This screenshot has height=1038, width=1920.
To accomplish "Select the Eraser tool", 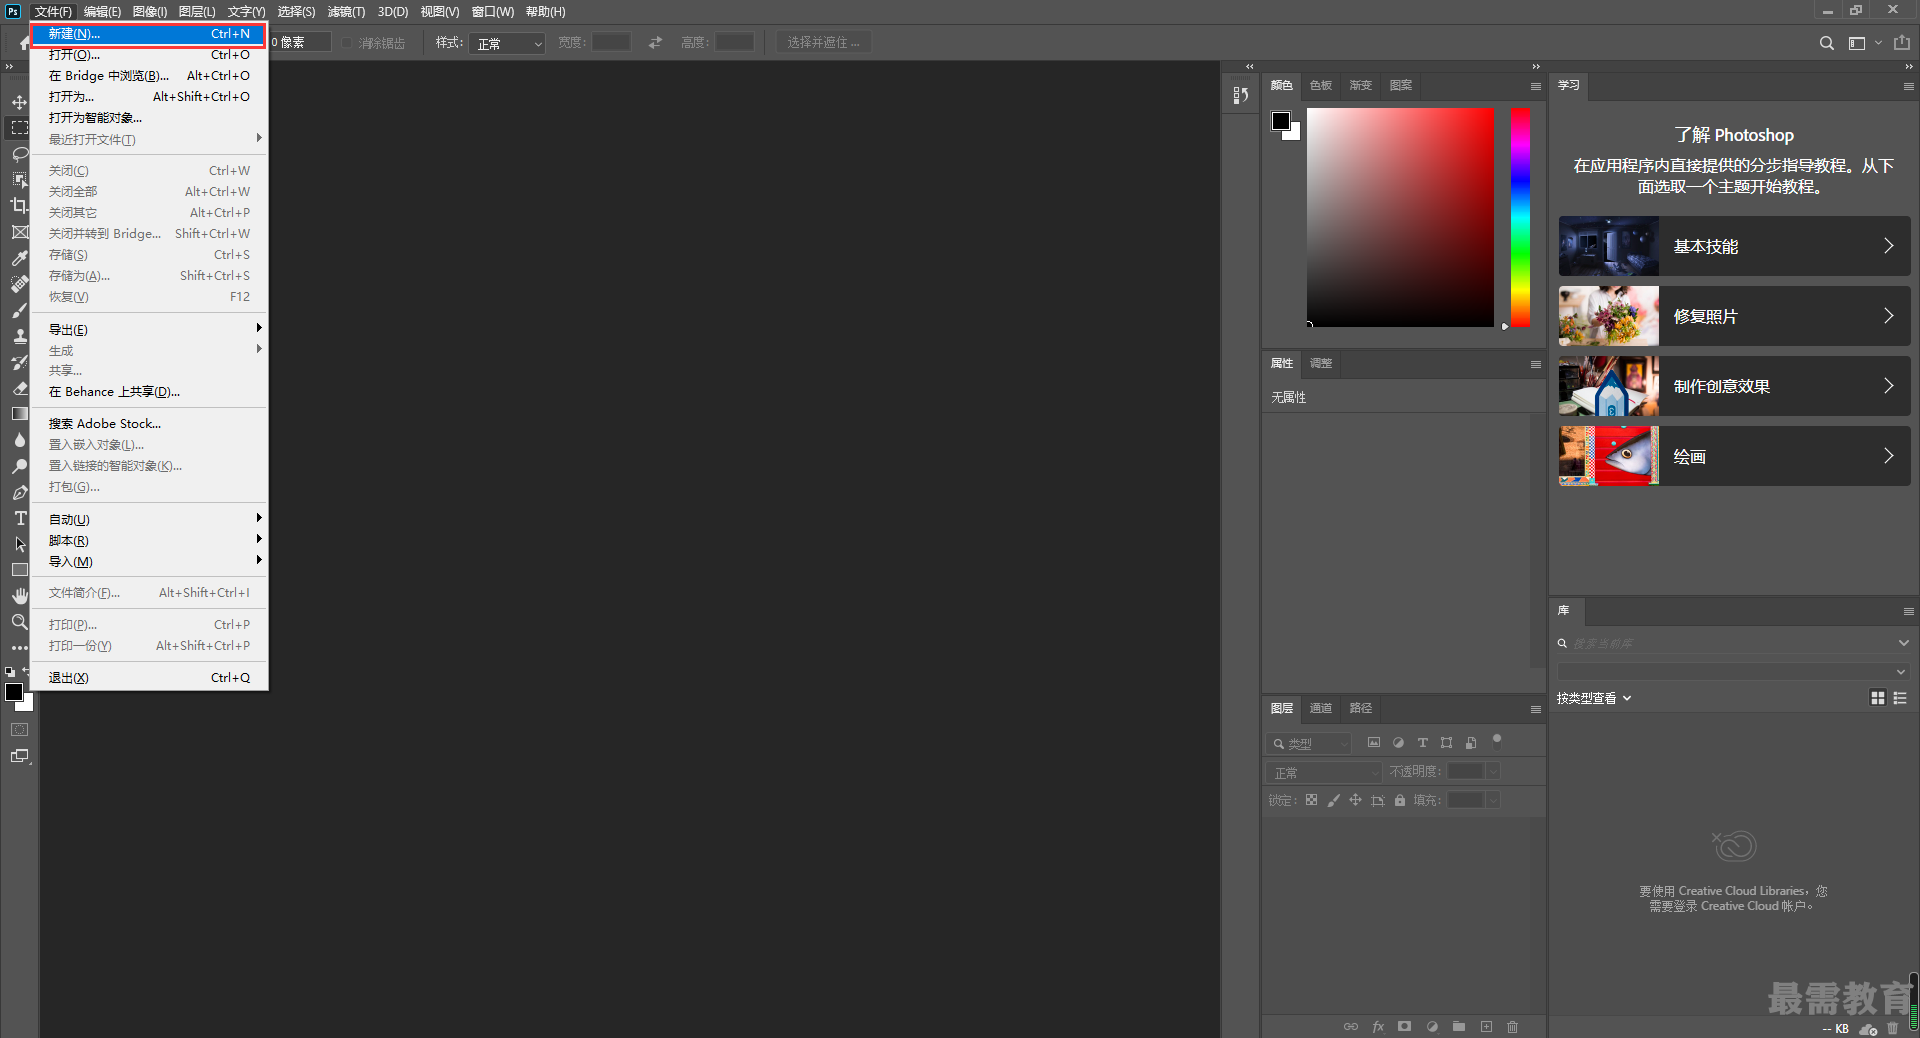I will 19,388.
